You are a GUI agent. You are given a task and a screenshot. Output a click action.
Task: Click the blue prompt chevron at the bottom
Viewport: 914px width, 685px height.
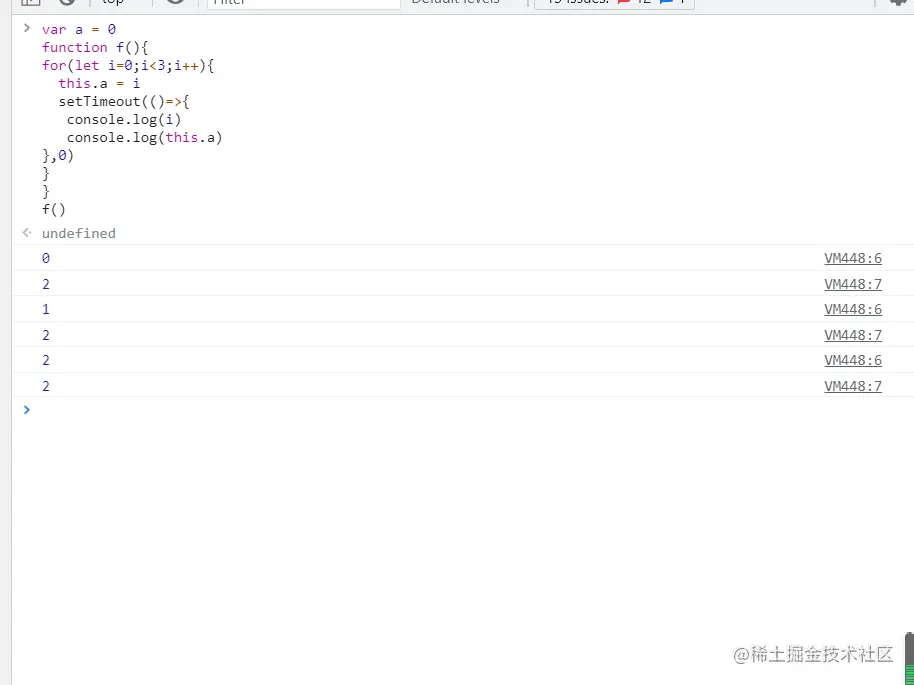pos(26,410)
